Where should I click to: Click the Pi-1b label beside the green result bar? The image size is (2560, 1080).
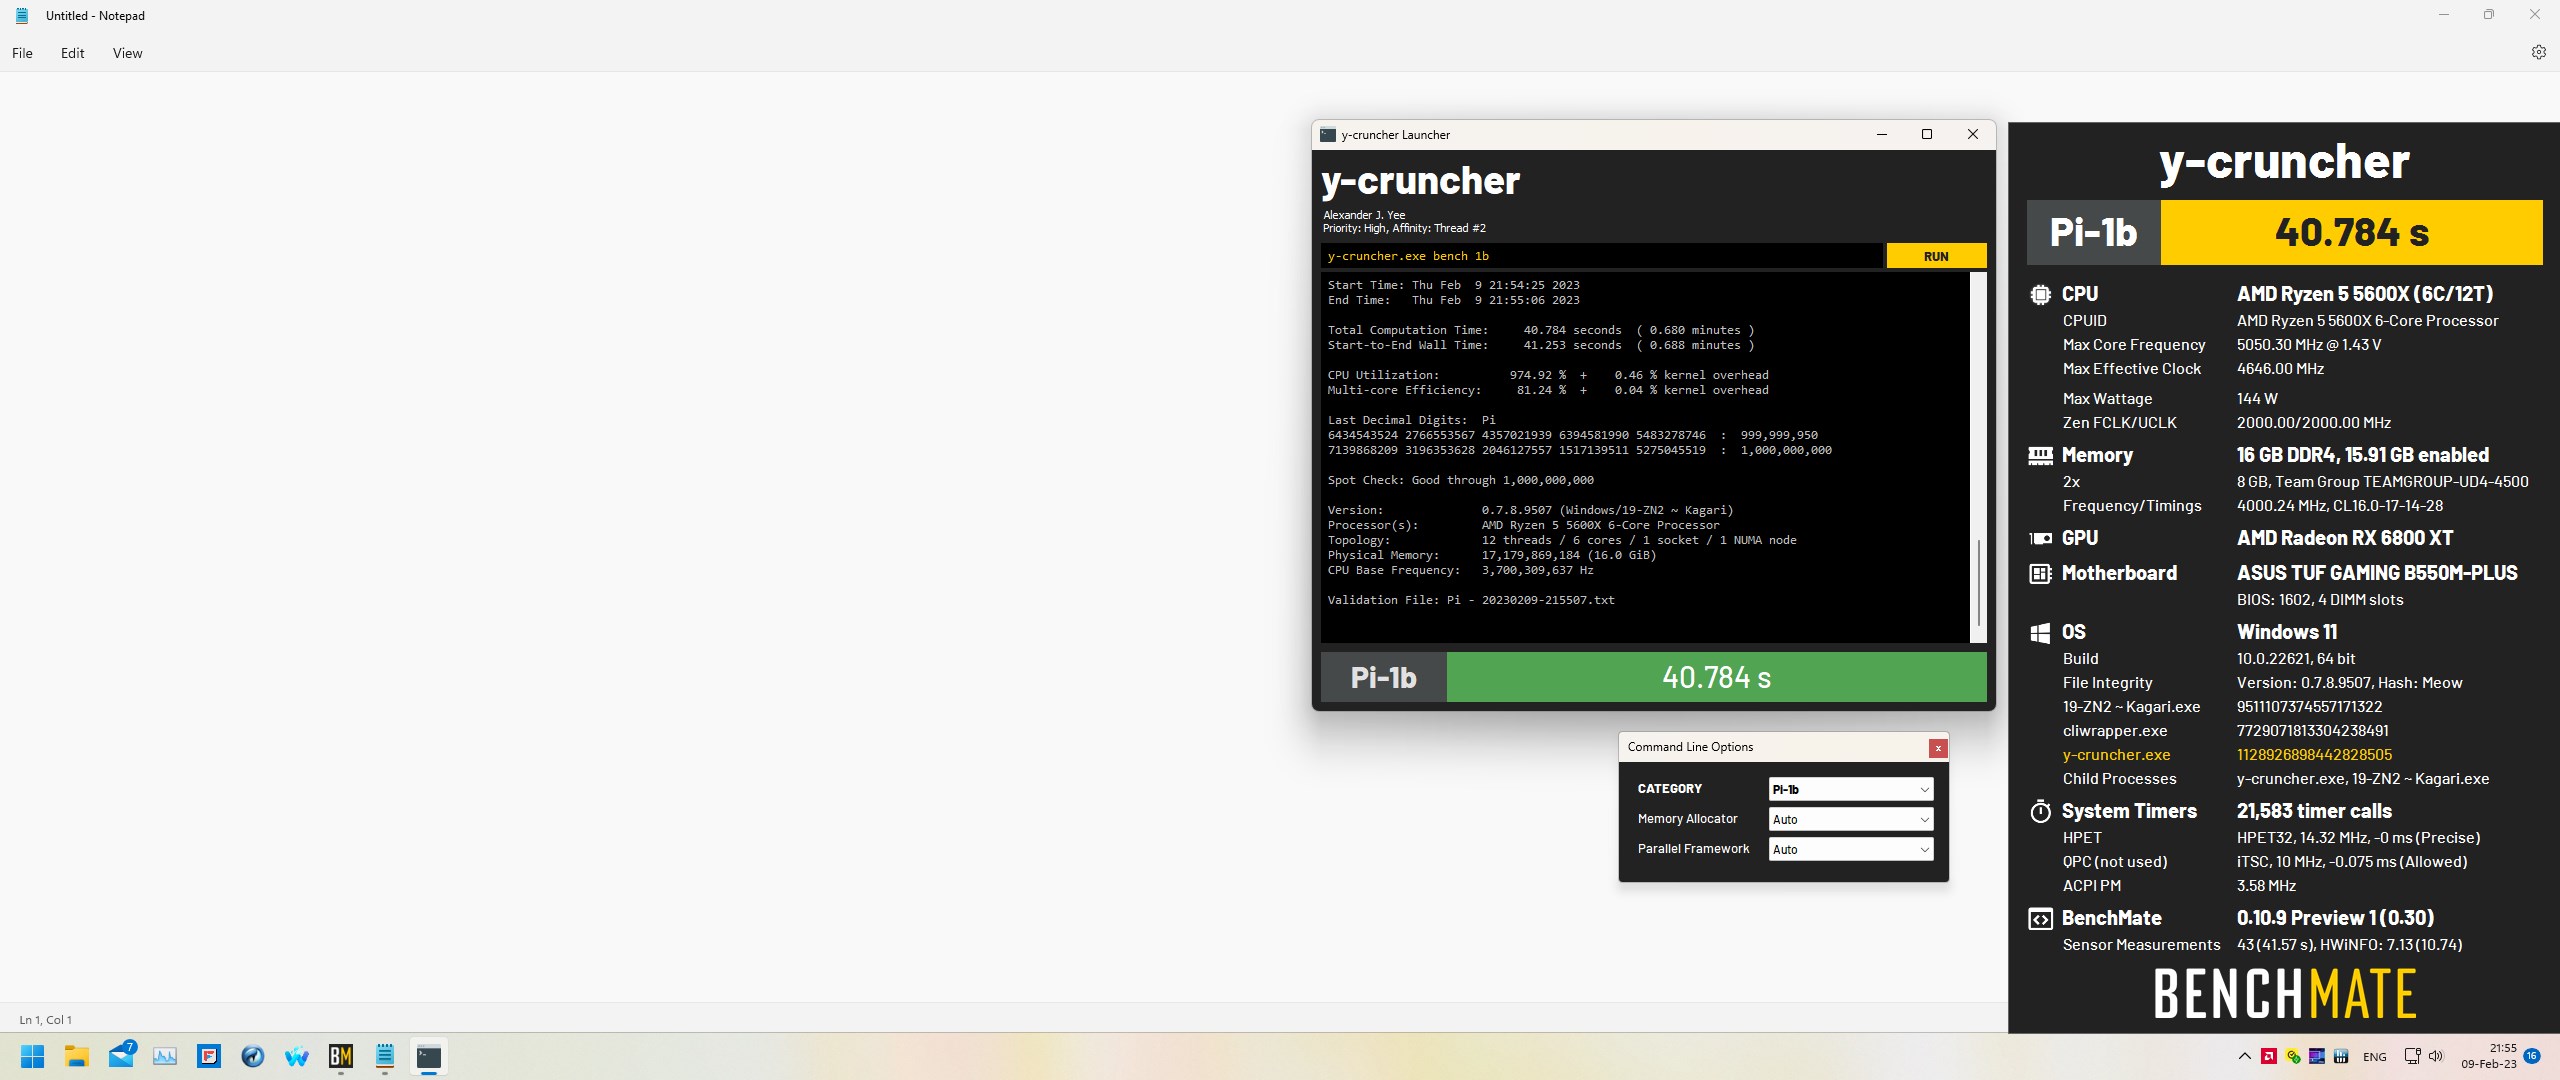[x=1383, y=677]
